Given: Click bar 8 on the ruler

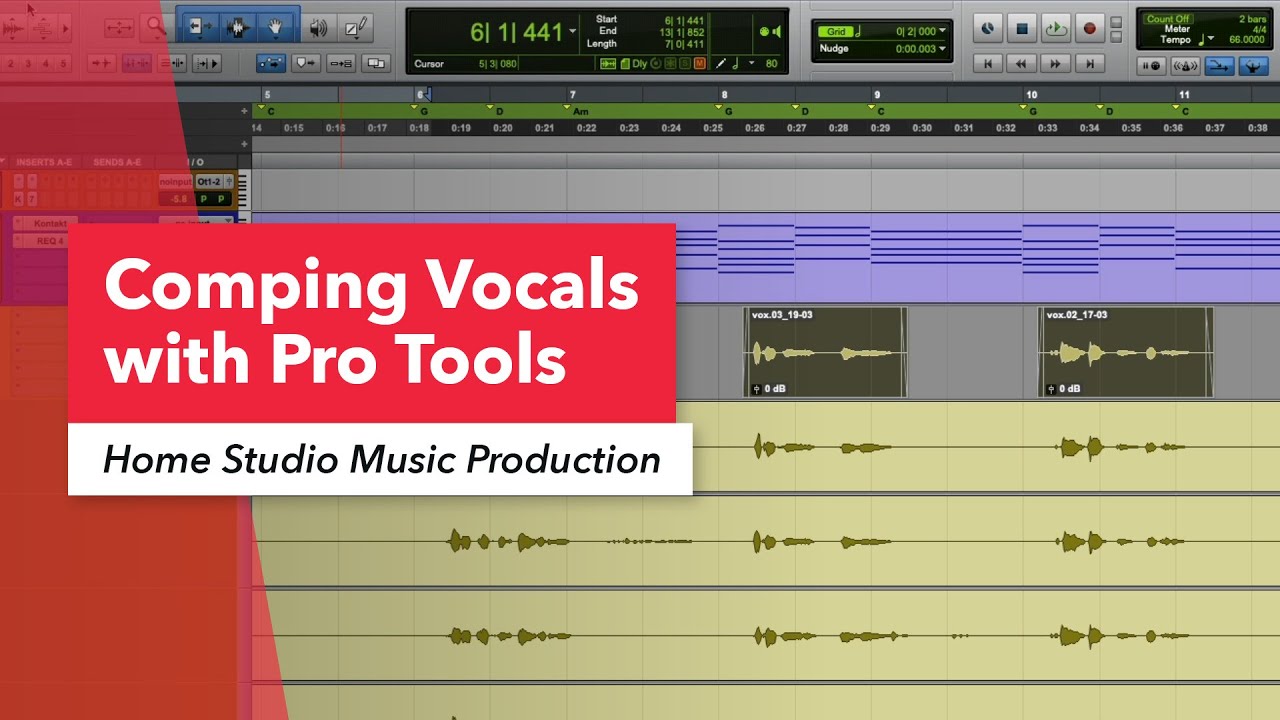Looking at the screenshot, I should [724, 95].
